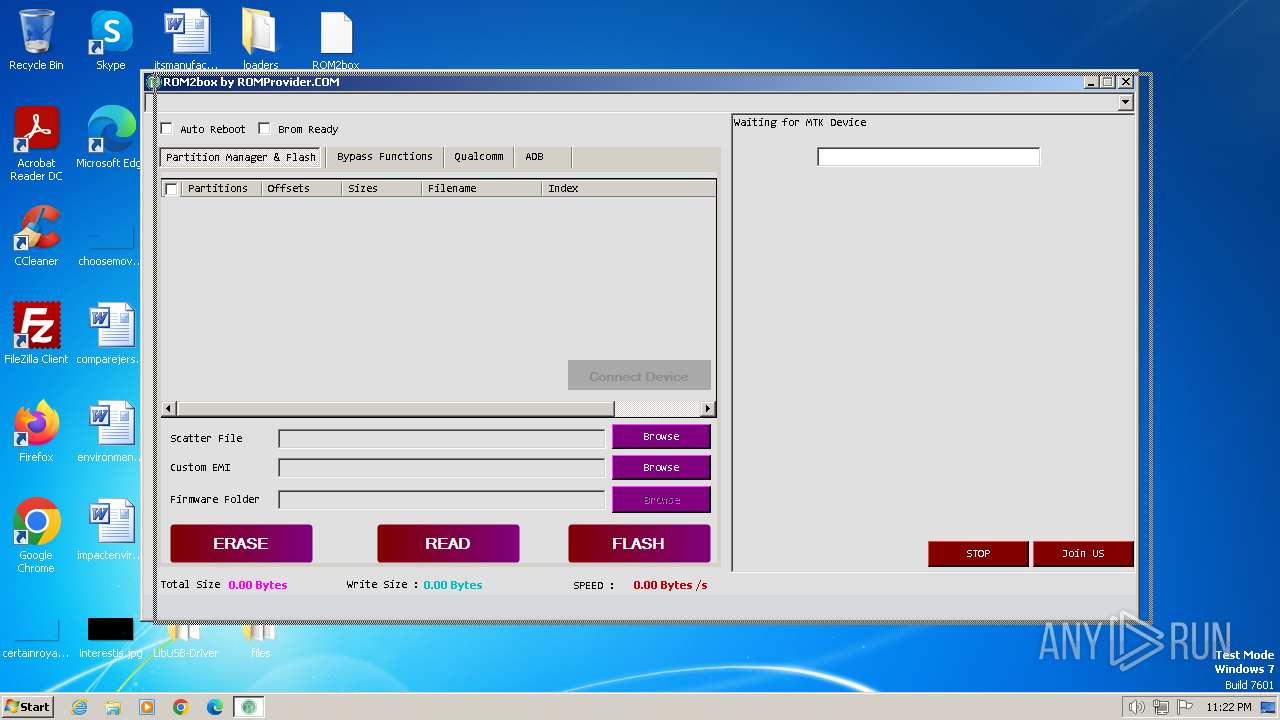Click the STOP button
The image size is (1280, 720).
tap(978, 553)
